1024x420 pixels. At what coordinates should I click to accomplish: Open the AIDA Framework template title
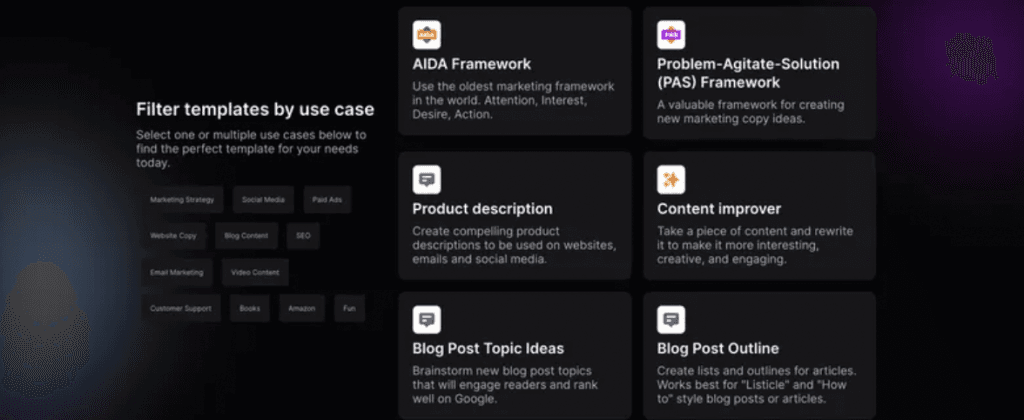(472, 64)
